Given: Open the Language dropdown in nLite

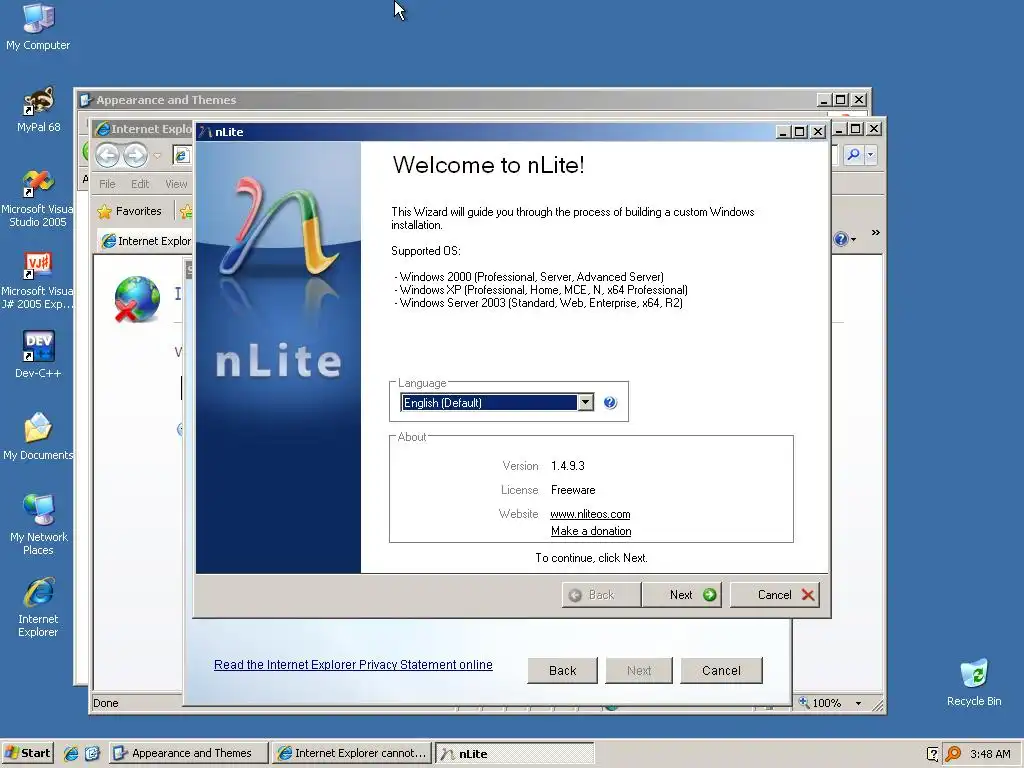Looking at the screenshot, I should click(586, 402).
